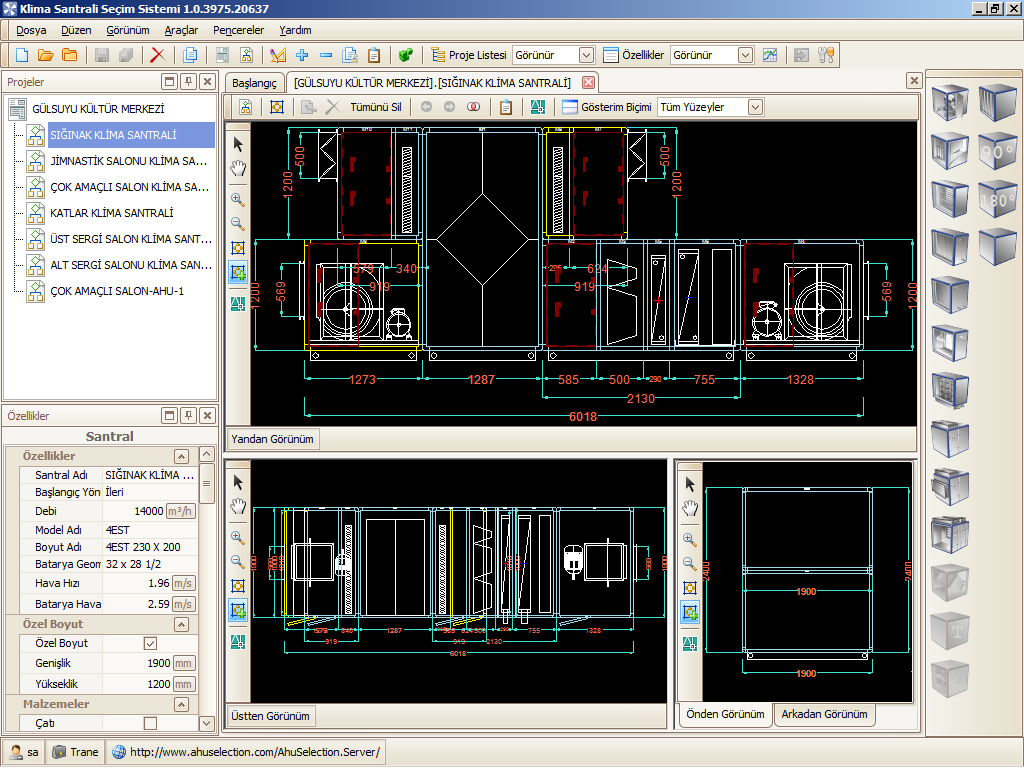Click the Genişlik mm unit button
Image resolution: width=1024 pixels, height=768 pixels.
(x=184, y=664)
